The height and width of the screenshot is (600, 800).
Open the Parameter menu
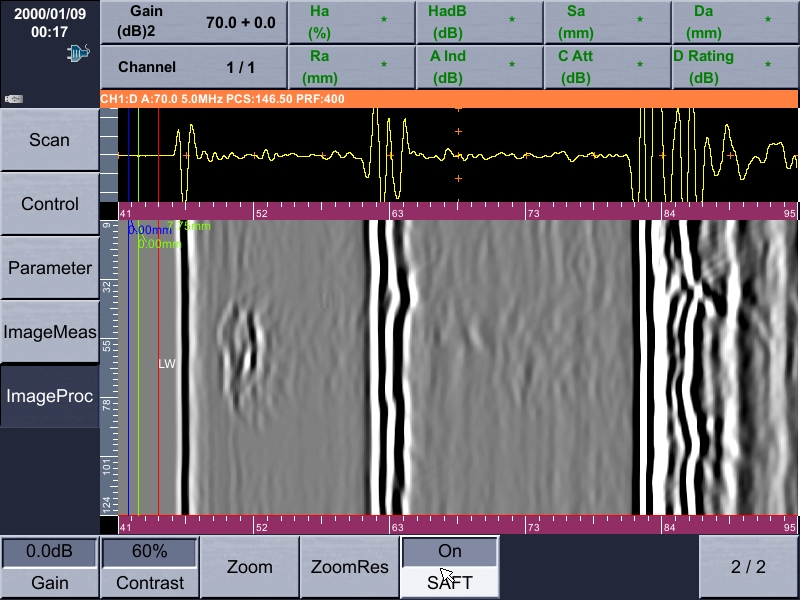tap(49, 268)
